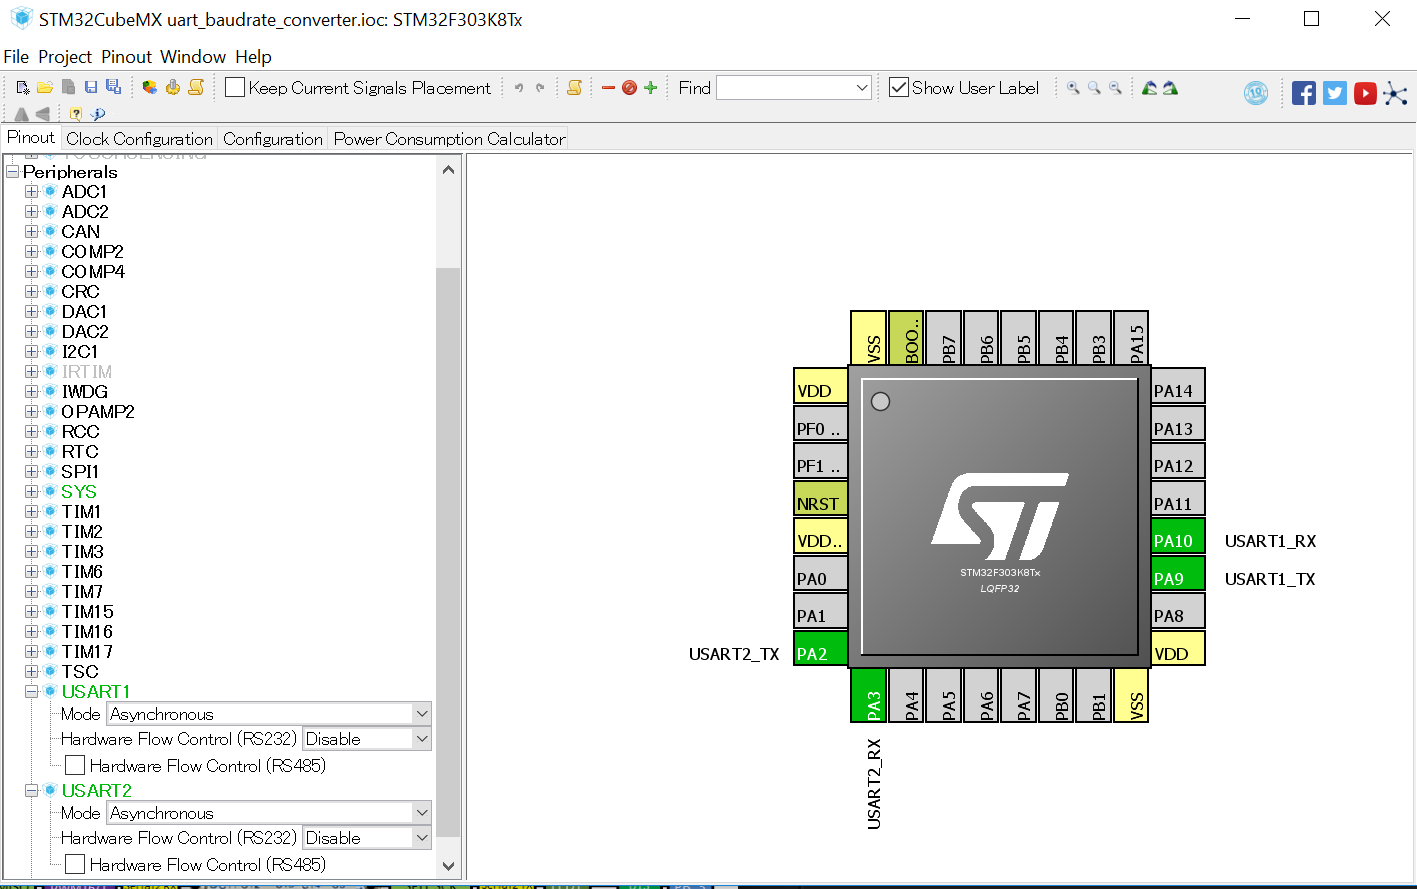Open the Project menu

click(x=64, y=57)
